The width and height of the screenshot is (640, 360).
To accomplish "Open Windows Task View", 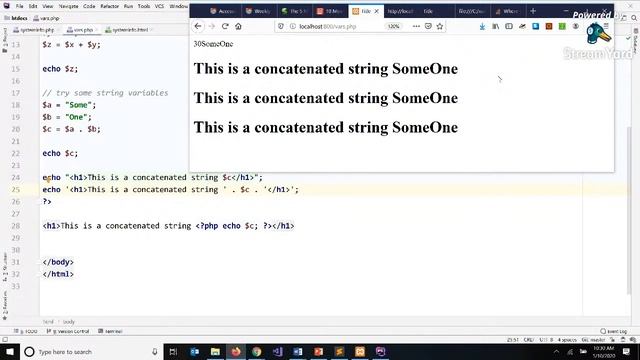I will pyautogui.click(x=173, y=351).
